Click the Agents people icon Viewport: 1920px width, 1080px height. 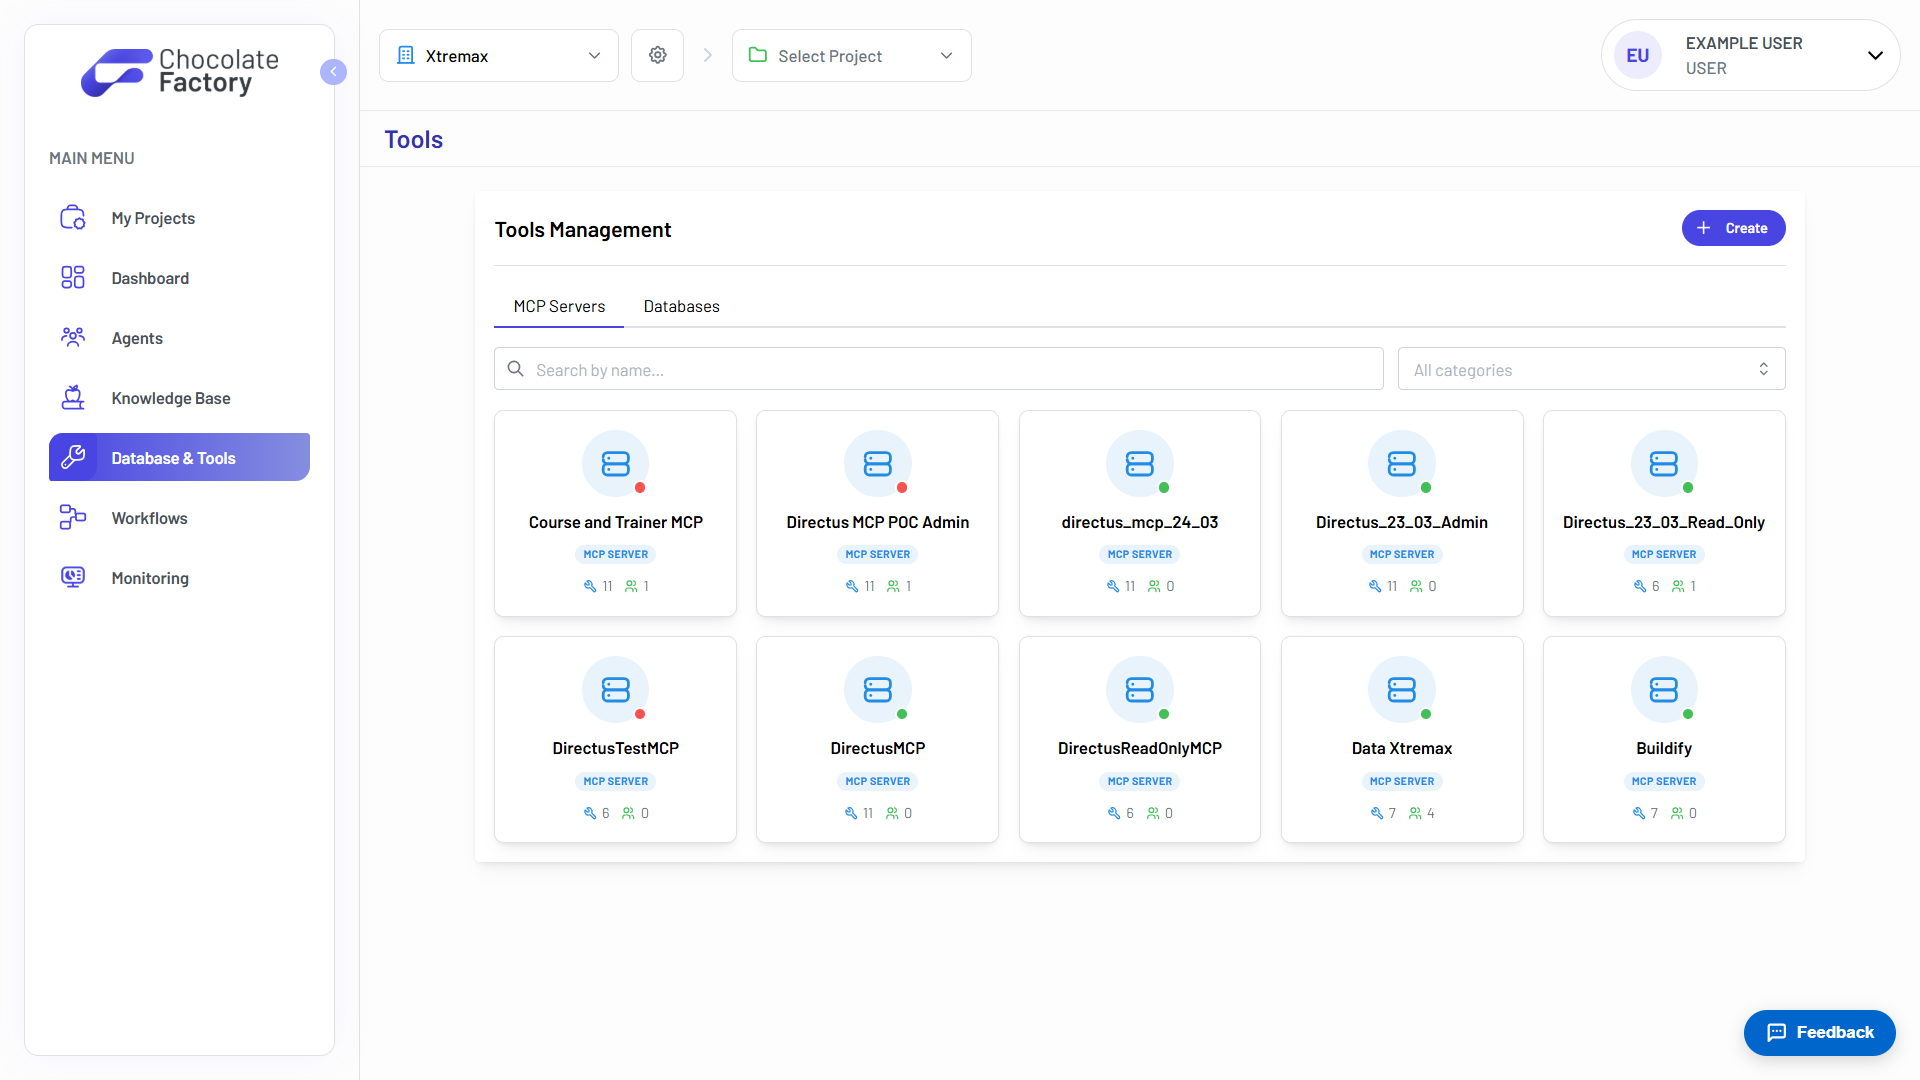point(73,337)
